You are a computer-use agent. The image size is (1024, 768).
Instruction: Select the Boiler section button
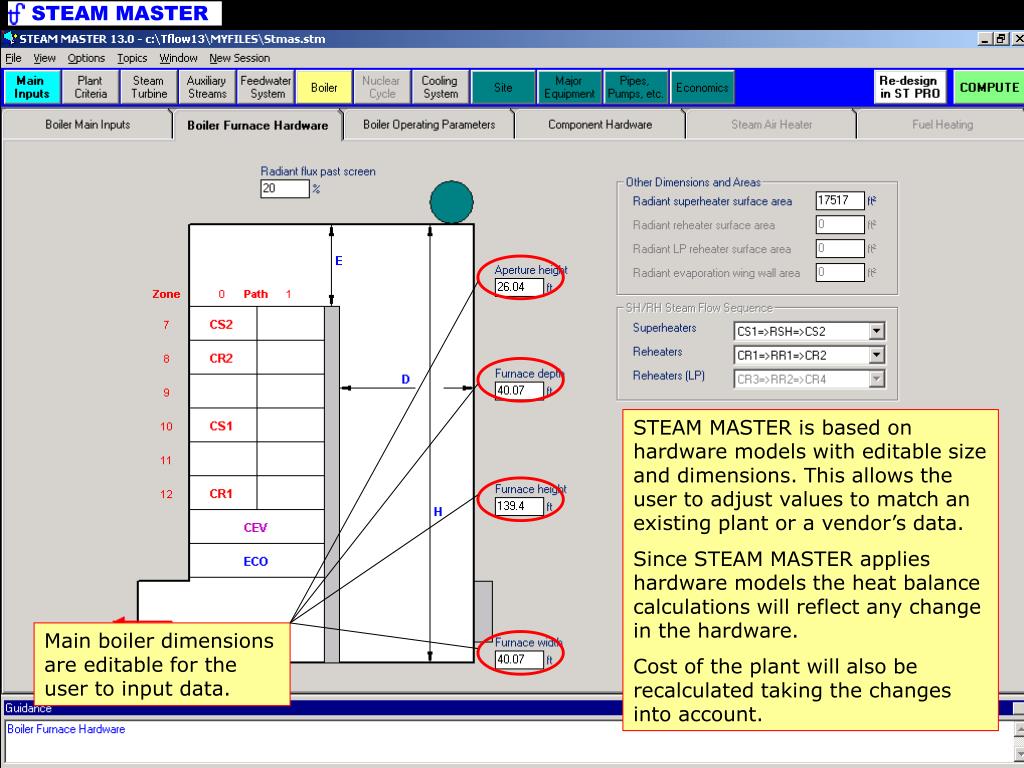click(x=324, y=87)
